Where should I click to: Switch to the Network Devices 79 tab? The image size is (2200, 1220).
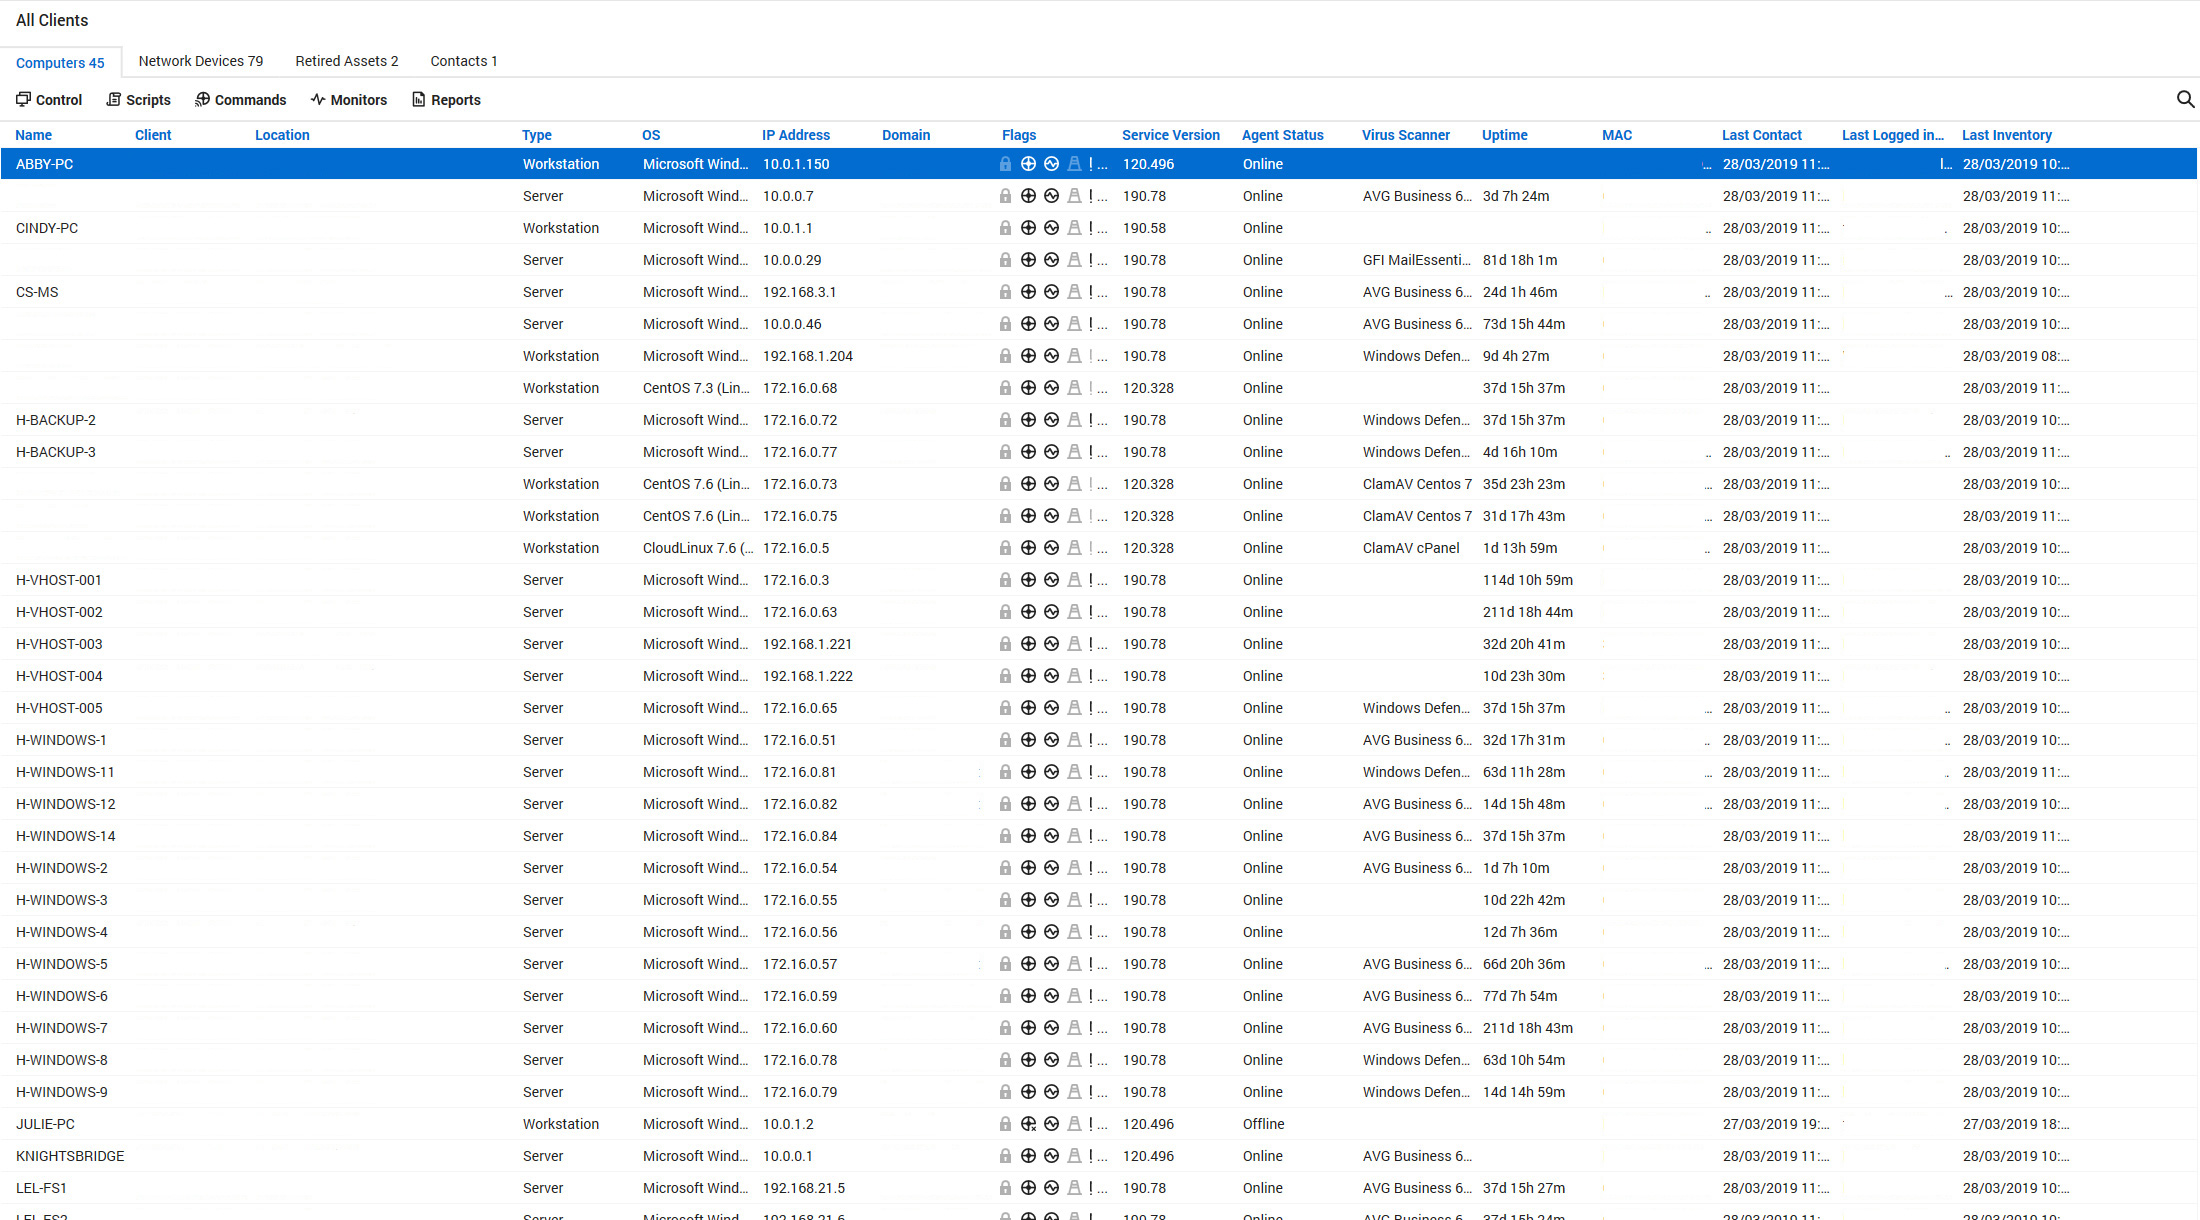tap(201, 61)
